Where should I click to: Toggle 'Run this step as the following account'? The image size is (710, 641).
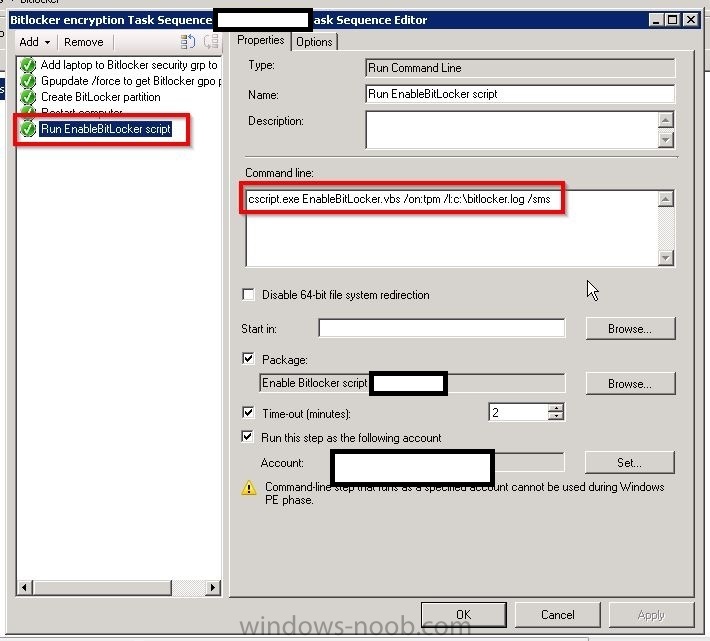tap(248, 437)
